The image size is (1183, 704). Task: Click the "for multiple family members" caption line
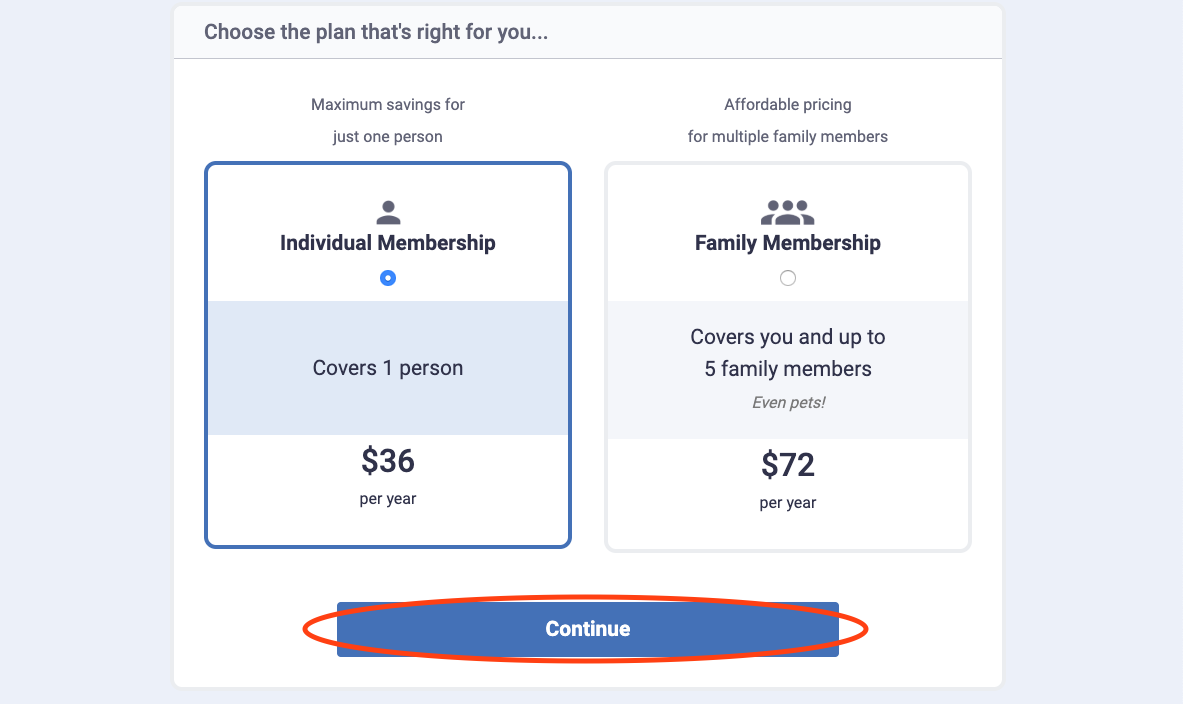pos(788,136)
